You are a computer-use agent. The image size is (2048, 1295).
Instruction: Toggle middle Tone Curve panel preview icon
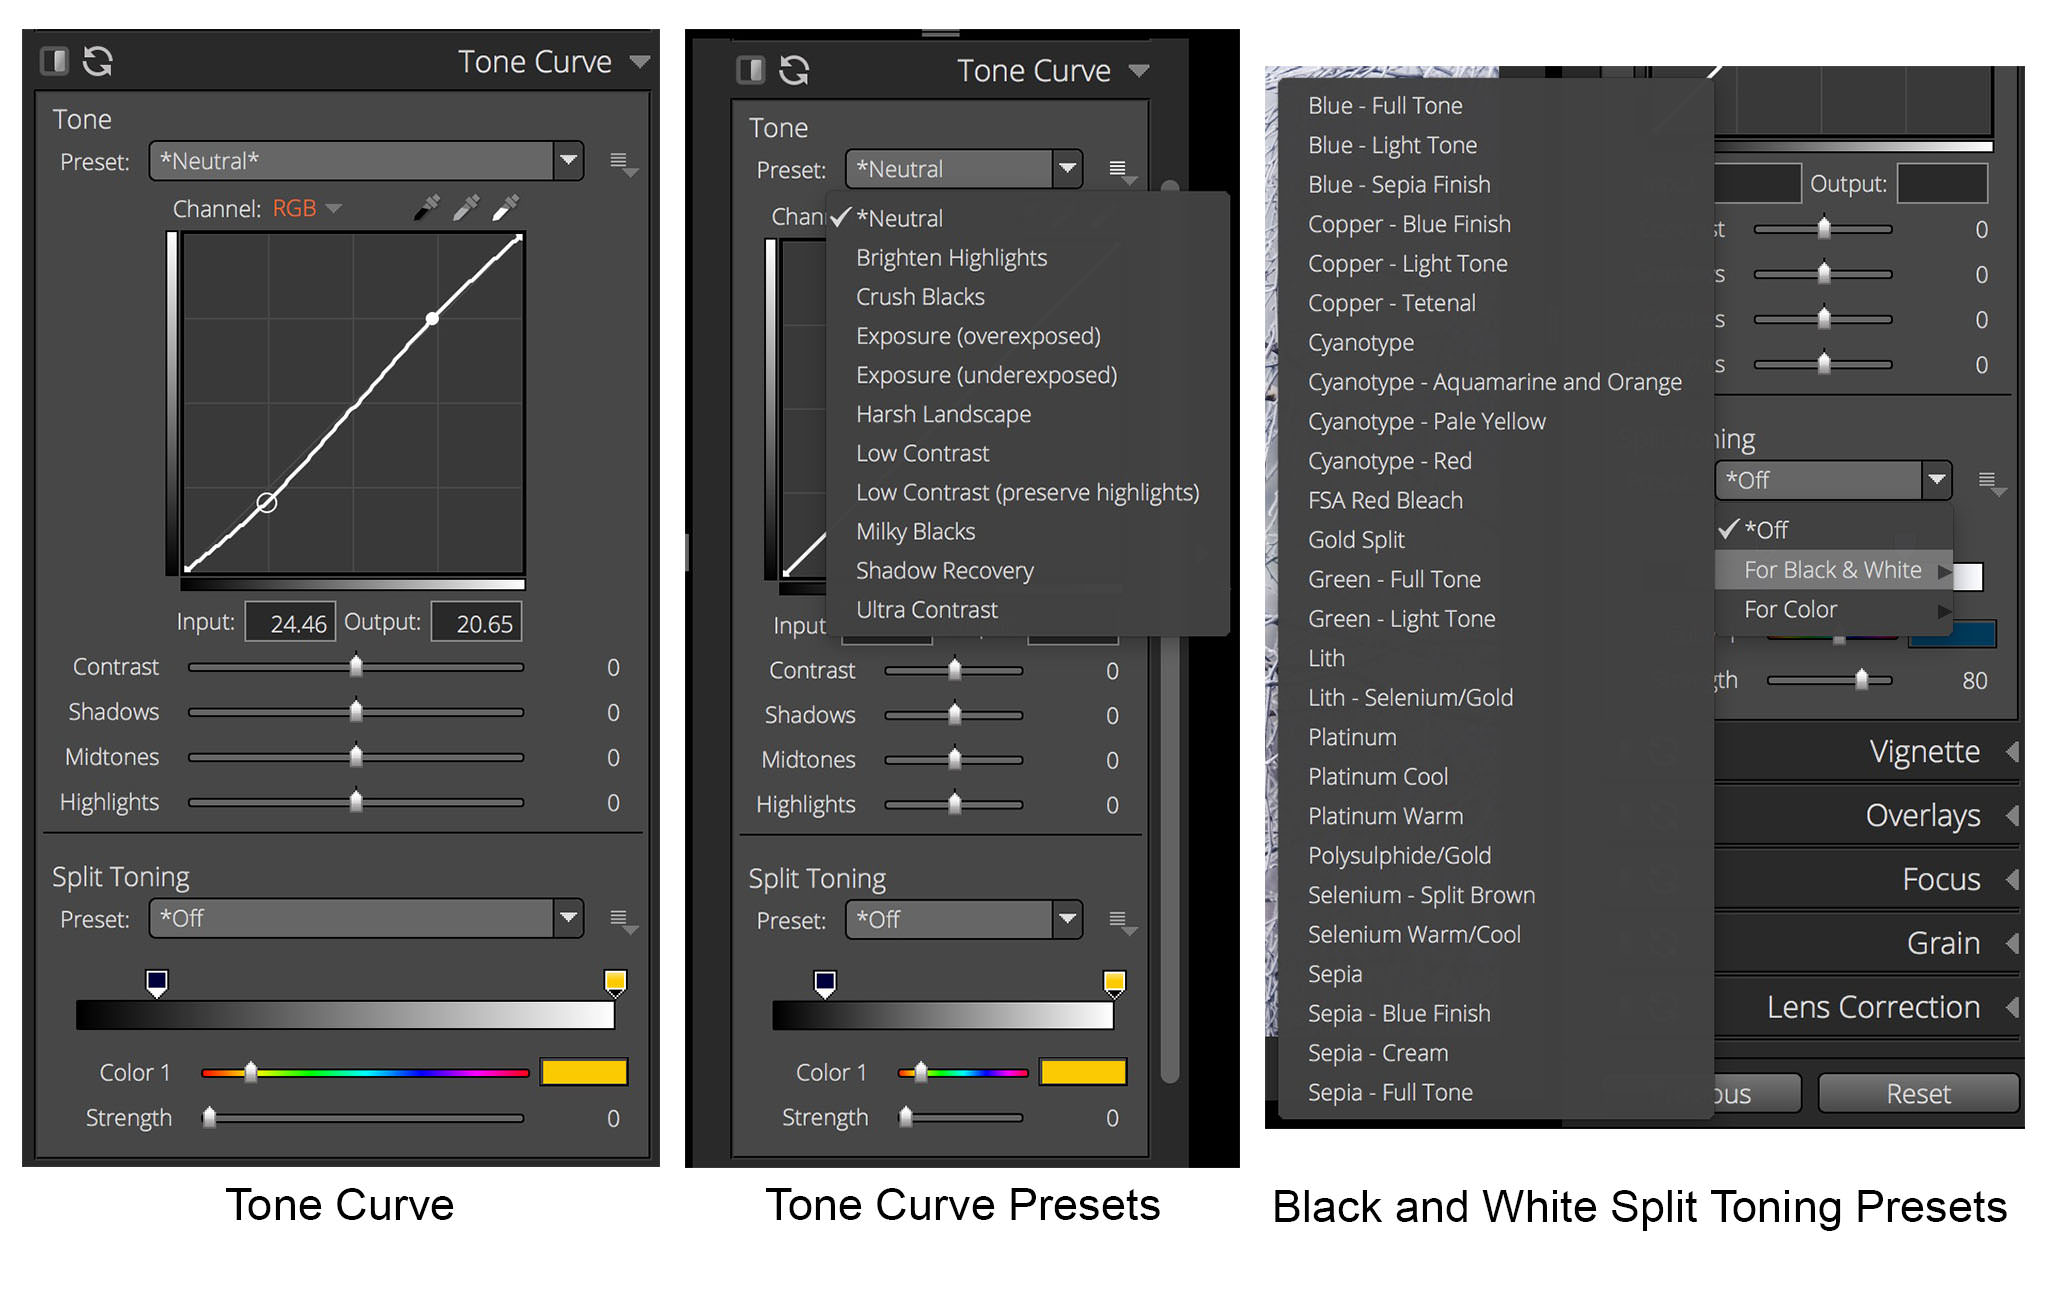pyautogui.click(x=750, y=70)
